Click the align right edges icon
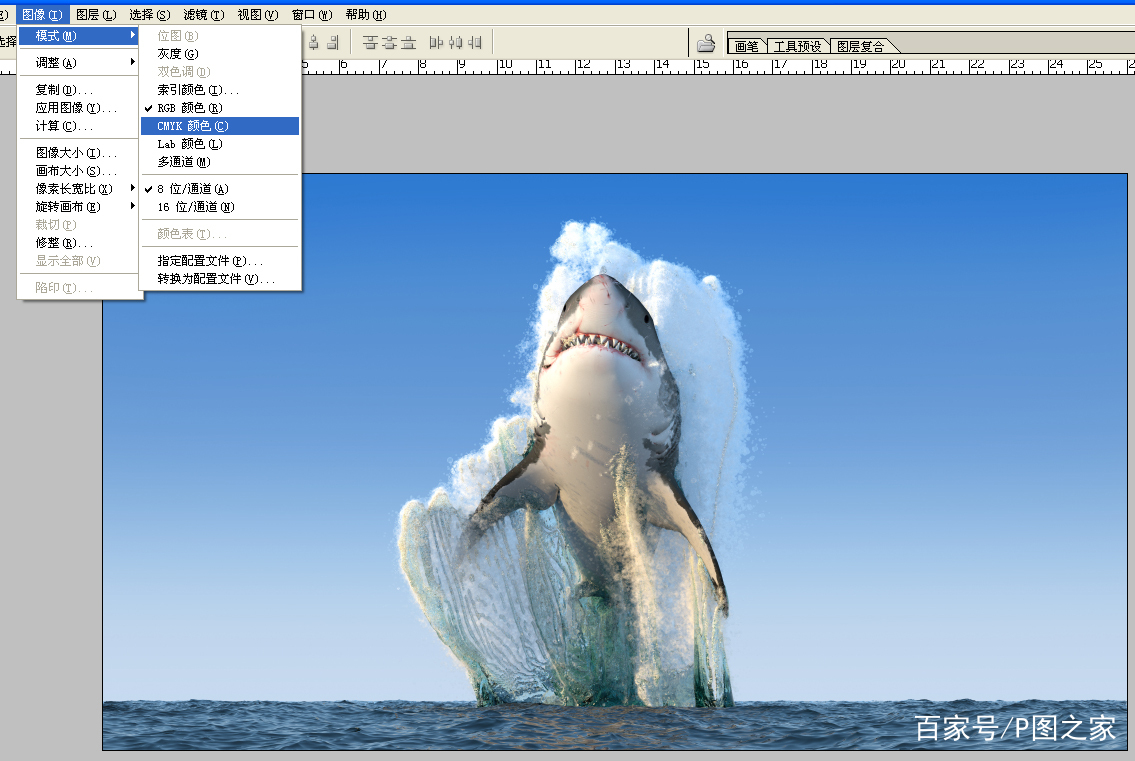Viewport: 1135px width, 761px height. 333,42
